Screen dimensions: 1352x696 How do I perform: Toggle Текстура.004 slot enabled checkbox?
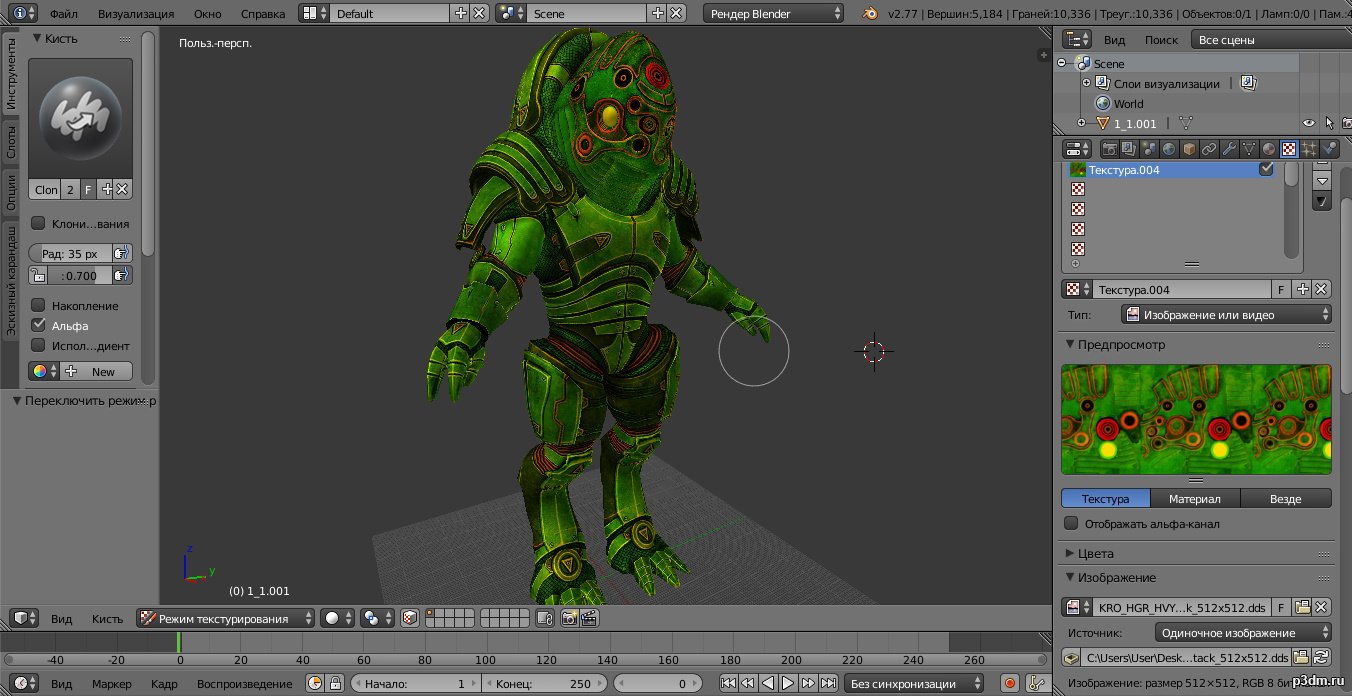point(1266,170)
